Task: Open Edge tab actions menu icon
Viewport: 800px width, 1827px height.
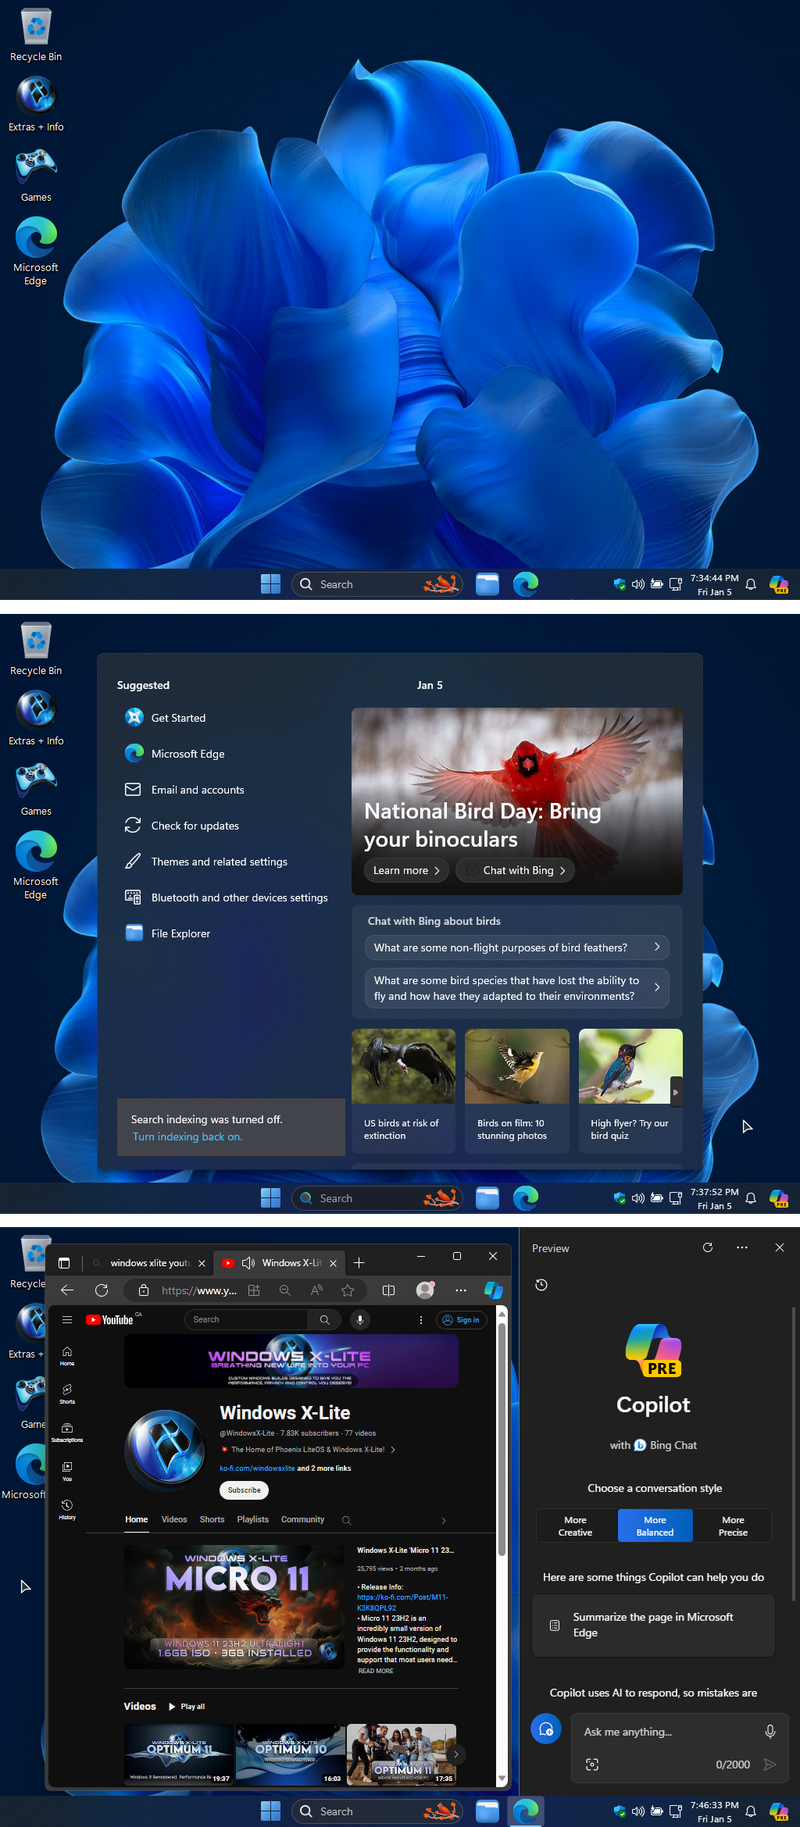Action: [x=64, y=1263]
